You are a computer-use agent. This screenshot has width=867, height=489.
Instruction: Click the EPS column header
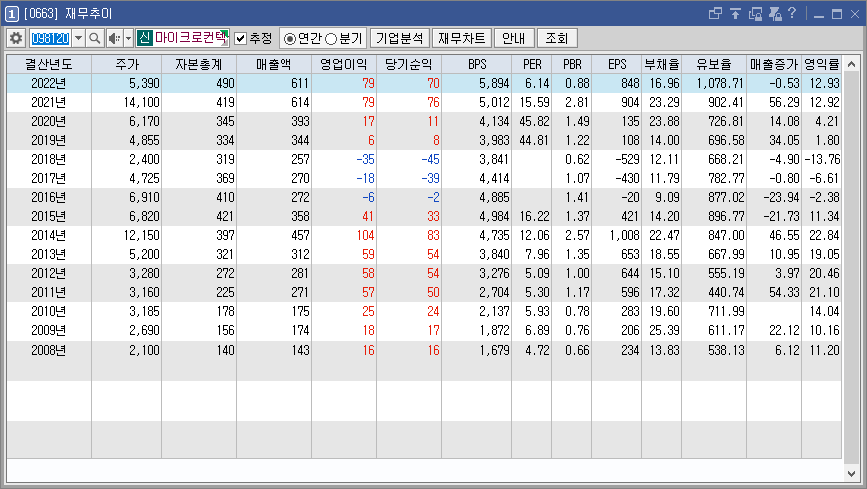point(617,64)
